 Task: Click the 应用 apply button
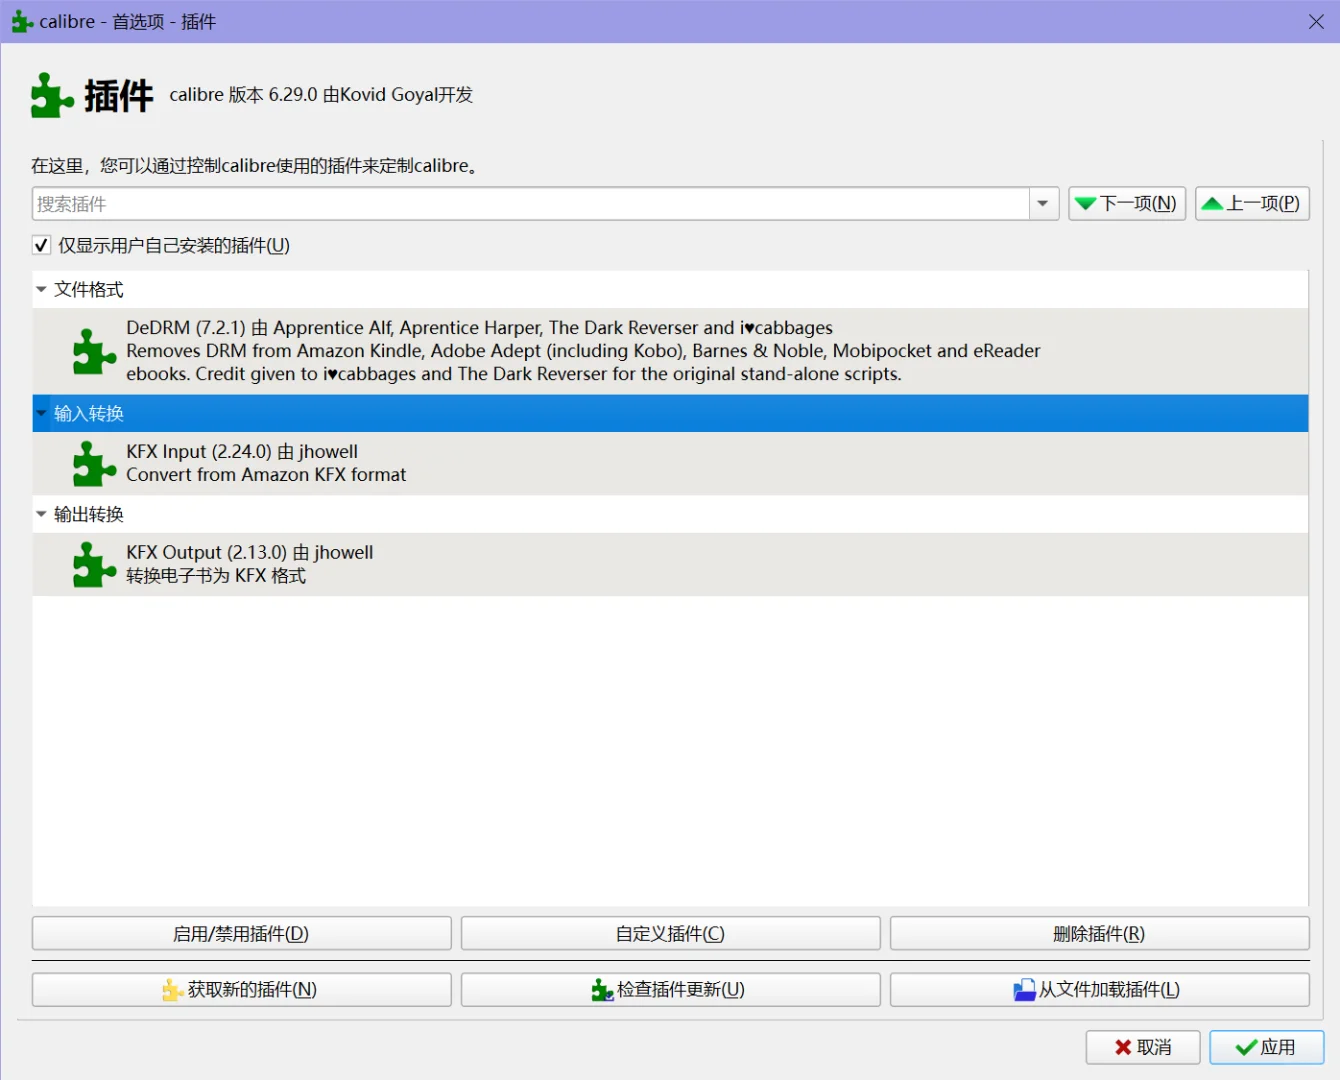tap(1267, 1047)
